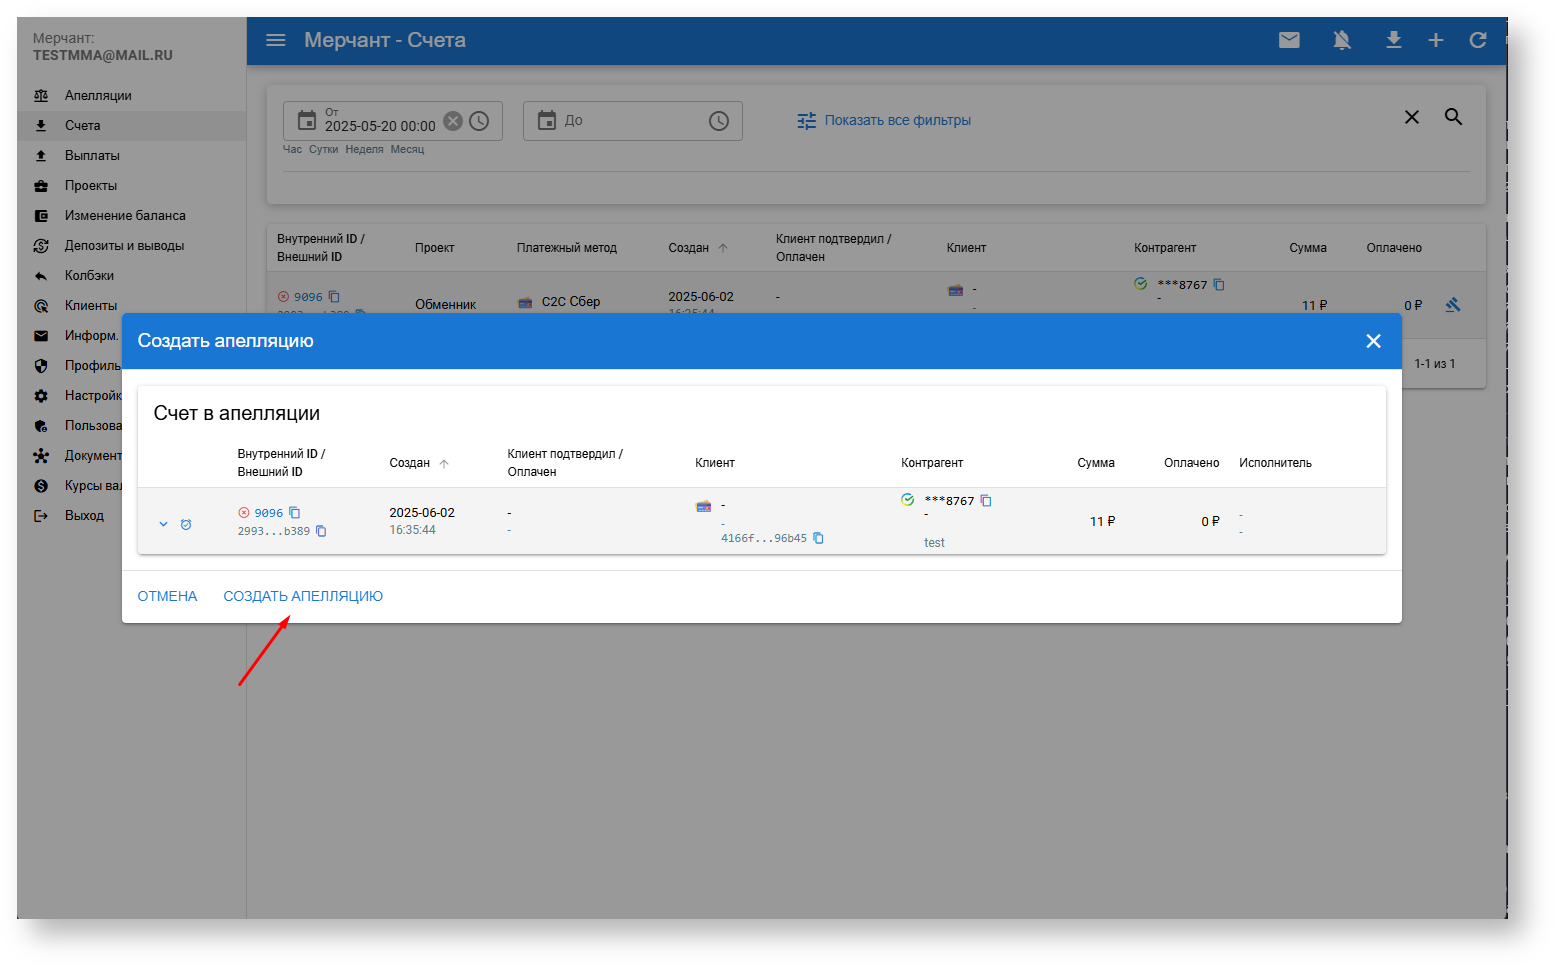This screenshot has width=1556, height=967.
Task: Open the hamburger navigation menu
Action: [x=276, y=40]
